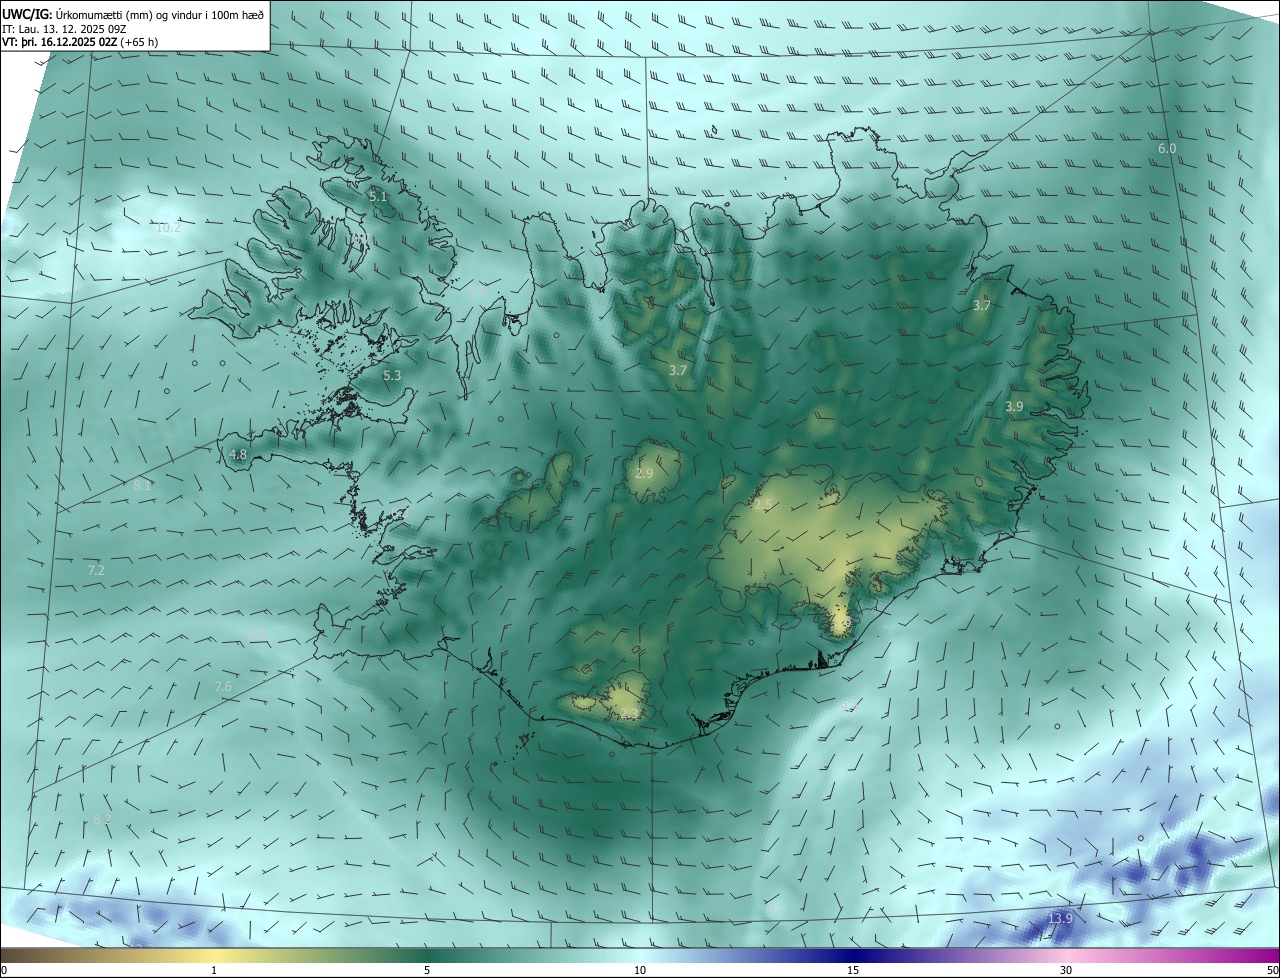Click the 2.9 value on the small glacier

[x=644, y=473]
